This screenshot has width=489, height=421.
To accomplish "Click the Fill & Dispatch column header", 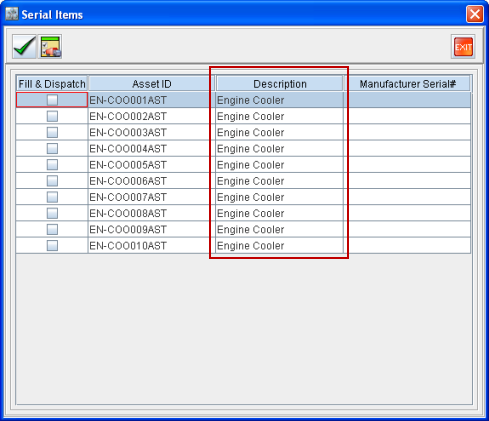I will [x=52, y=84].
